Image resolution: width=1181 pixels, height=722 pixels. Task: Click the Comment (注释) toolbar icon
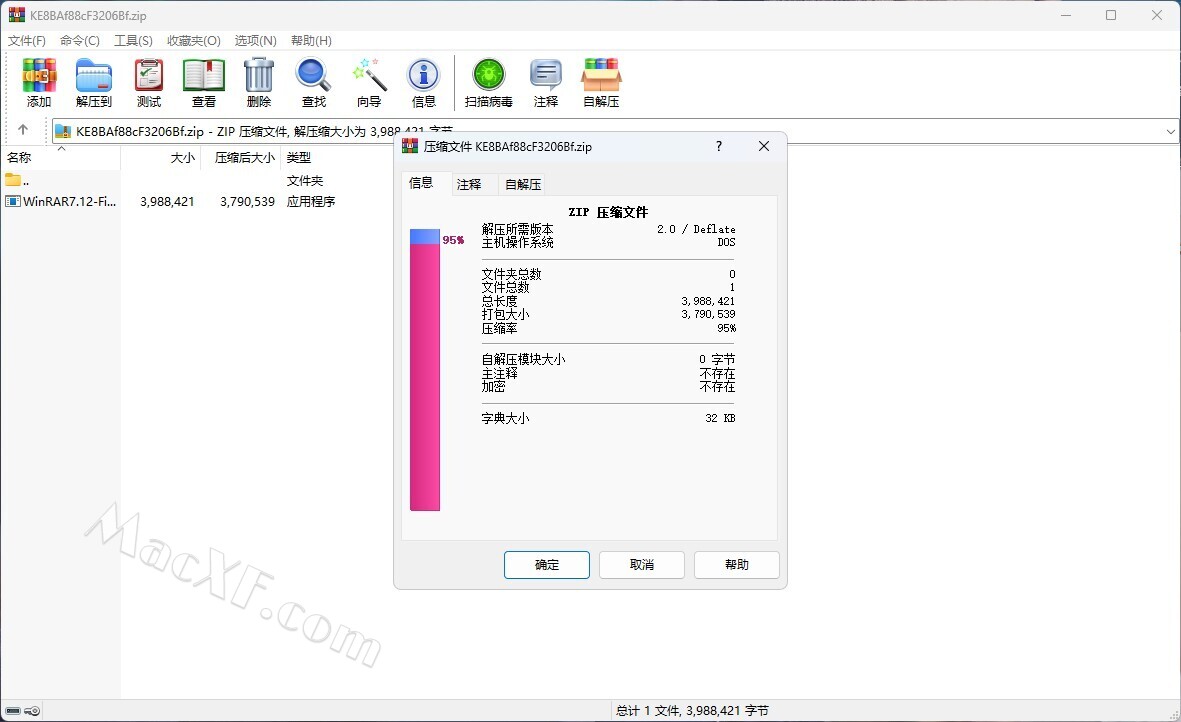pos(545,75)
